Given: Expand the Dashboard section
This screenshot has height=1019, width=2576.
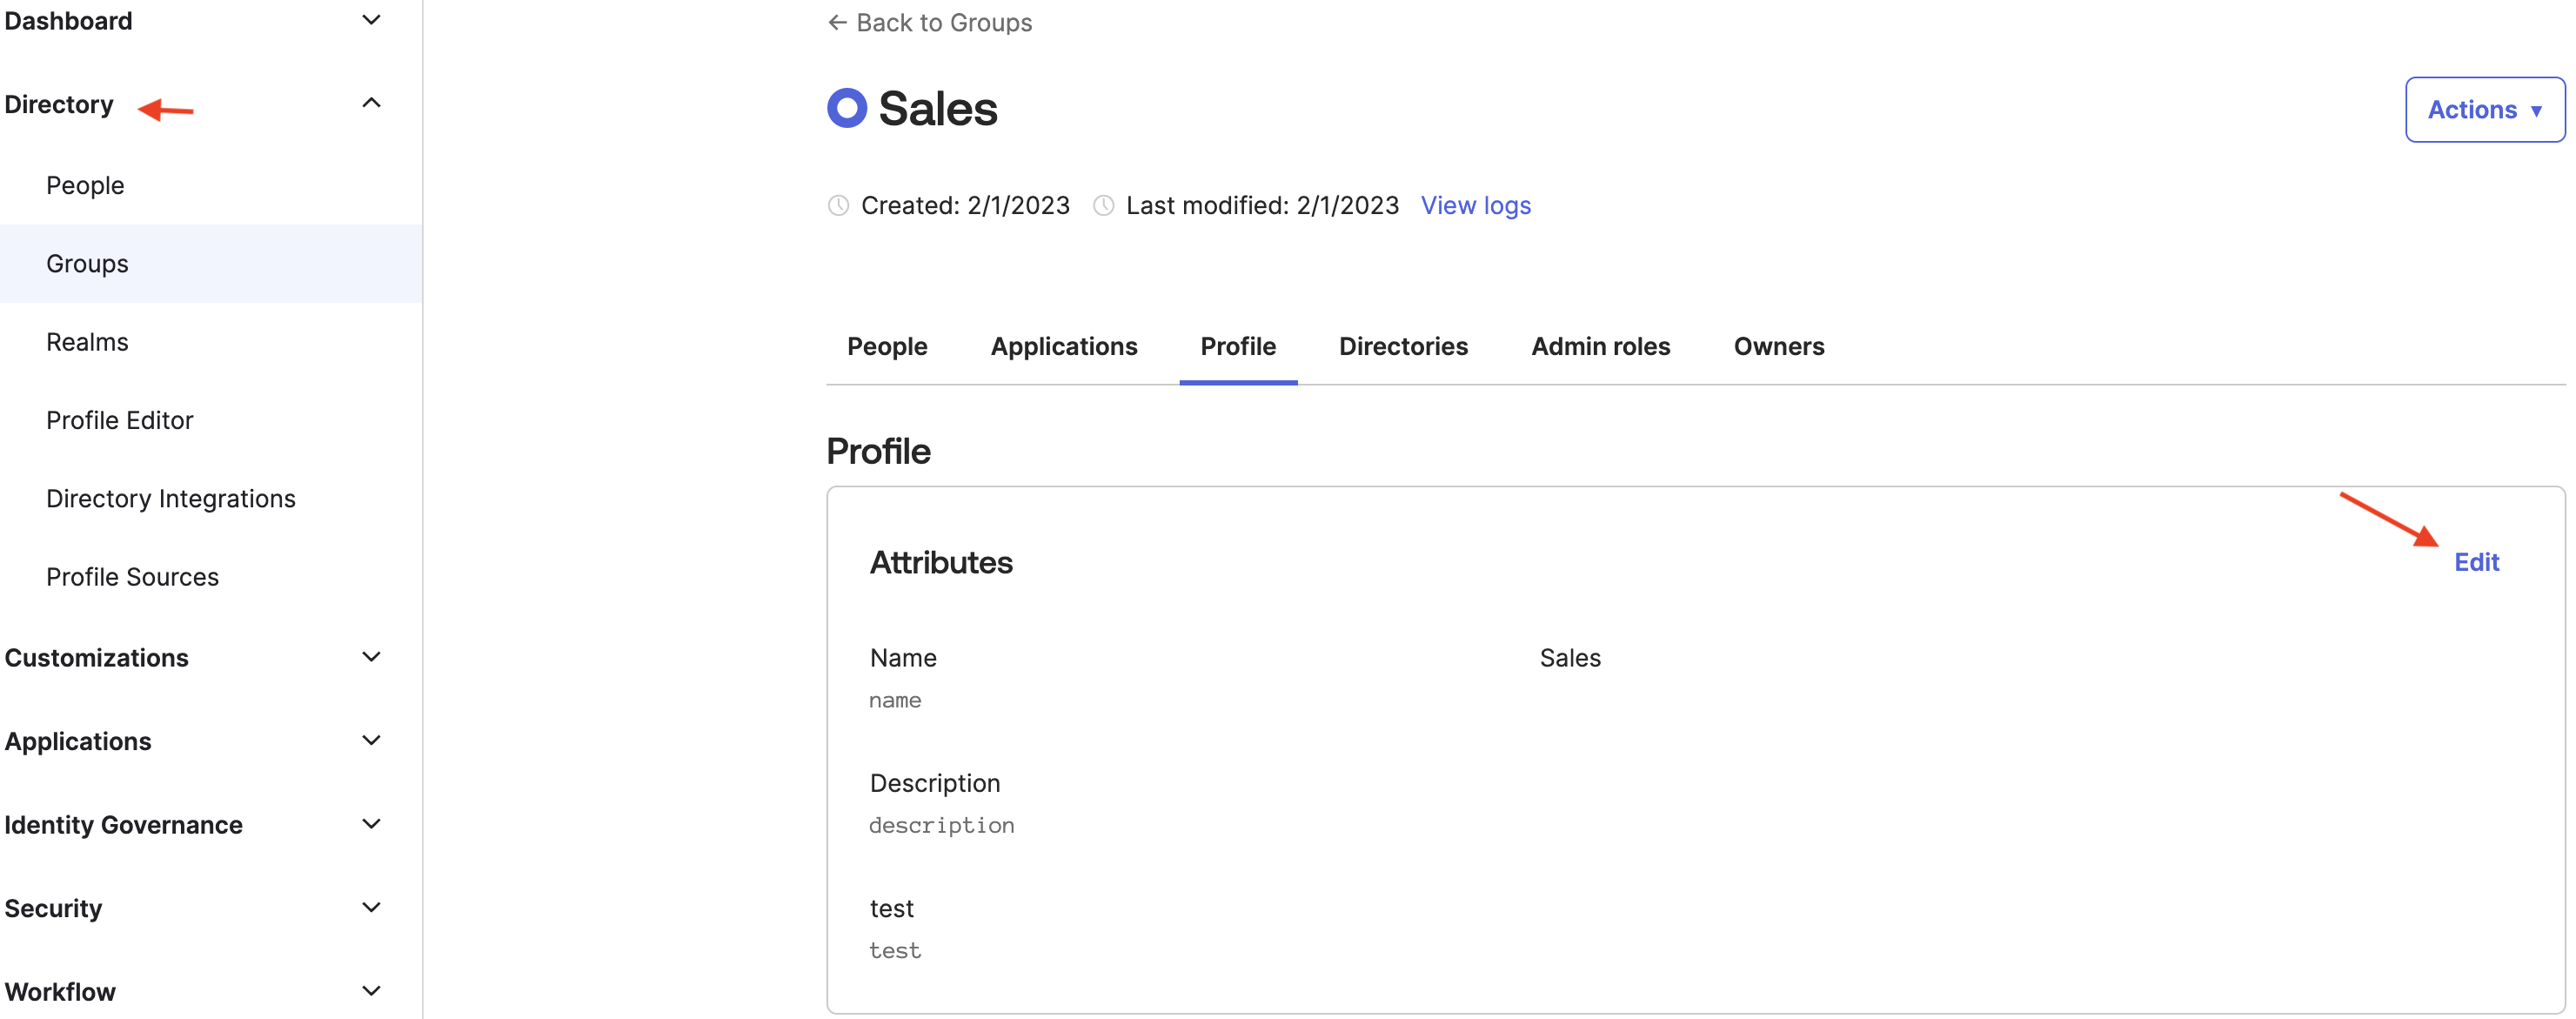Looking at the screenshot, I should 371,19.
